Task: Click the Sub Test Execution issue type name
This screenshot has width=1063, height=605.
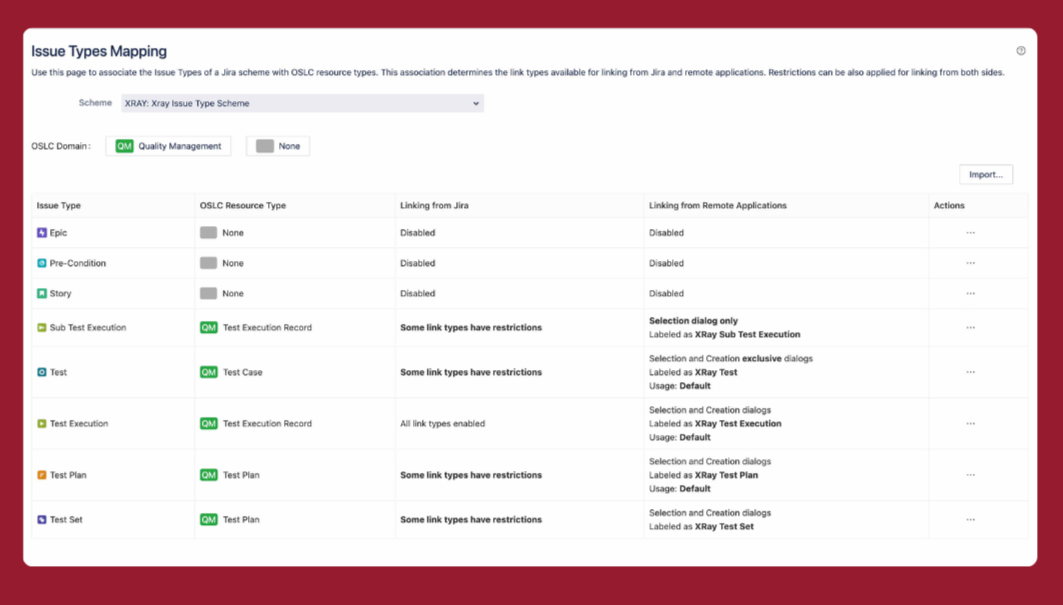Action: [x=87, y=328]
